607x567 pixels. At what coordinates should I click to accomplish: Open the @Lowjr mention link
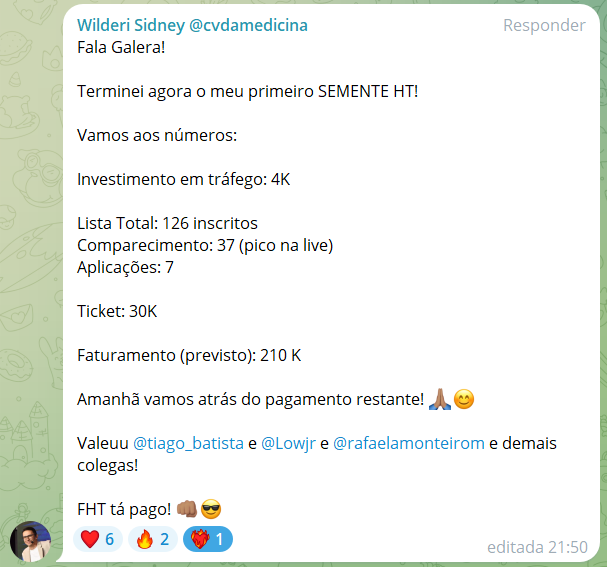click(288, 444)
